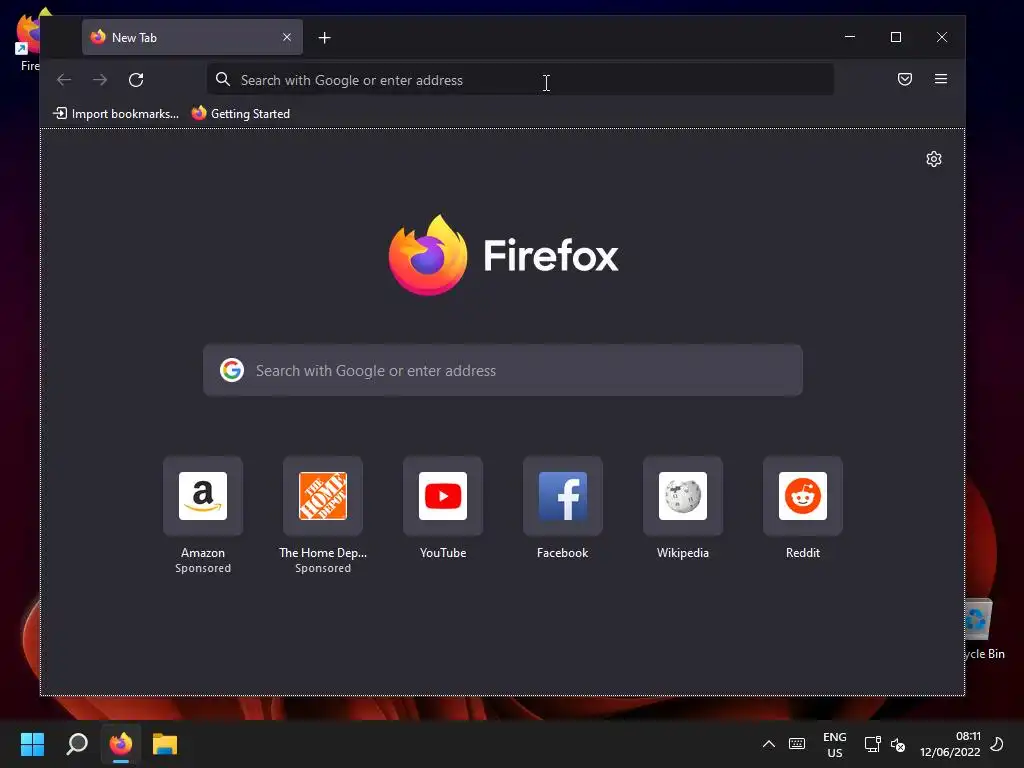Close the New Tab tab
The height and width of the screenshot is (768, 1024).
[x=287, y=37]
